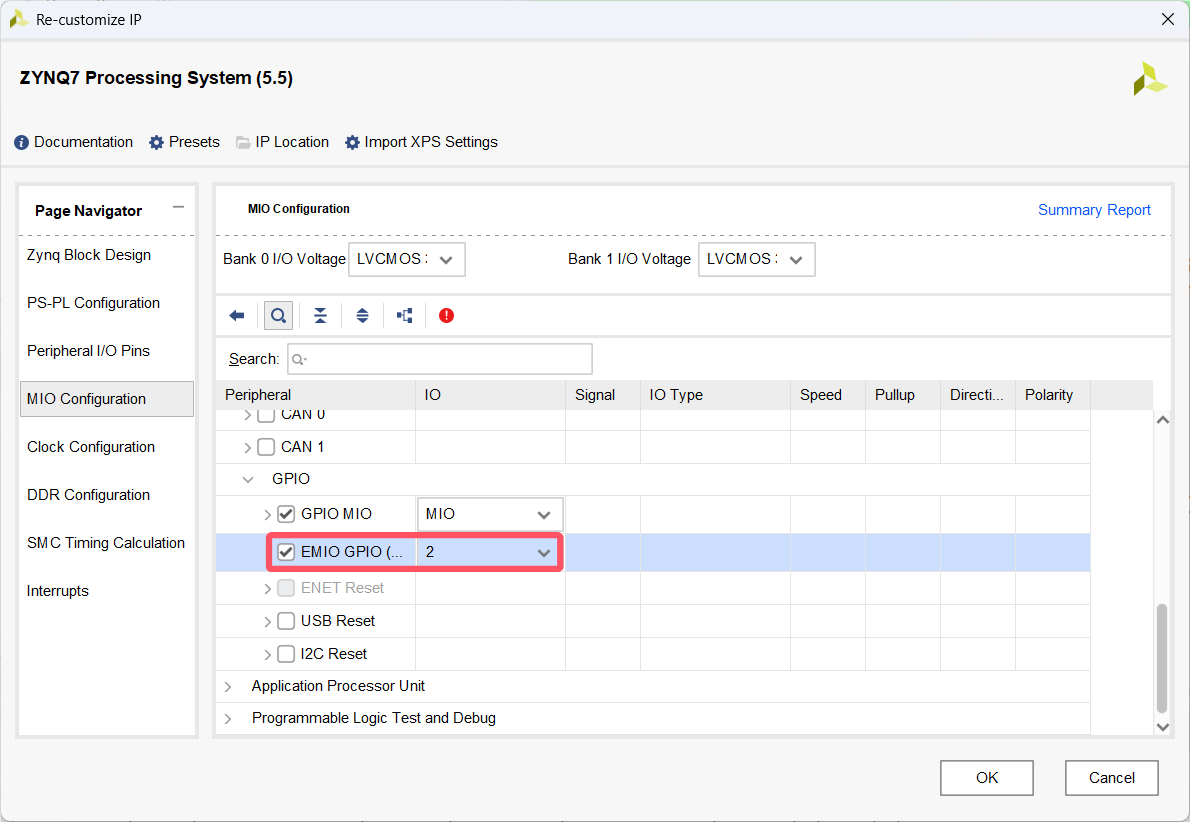Expand the USB Reset row

267,622
